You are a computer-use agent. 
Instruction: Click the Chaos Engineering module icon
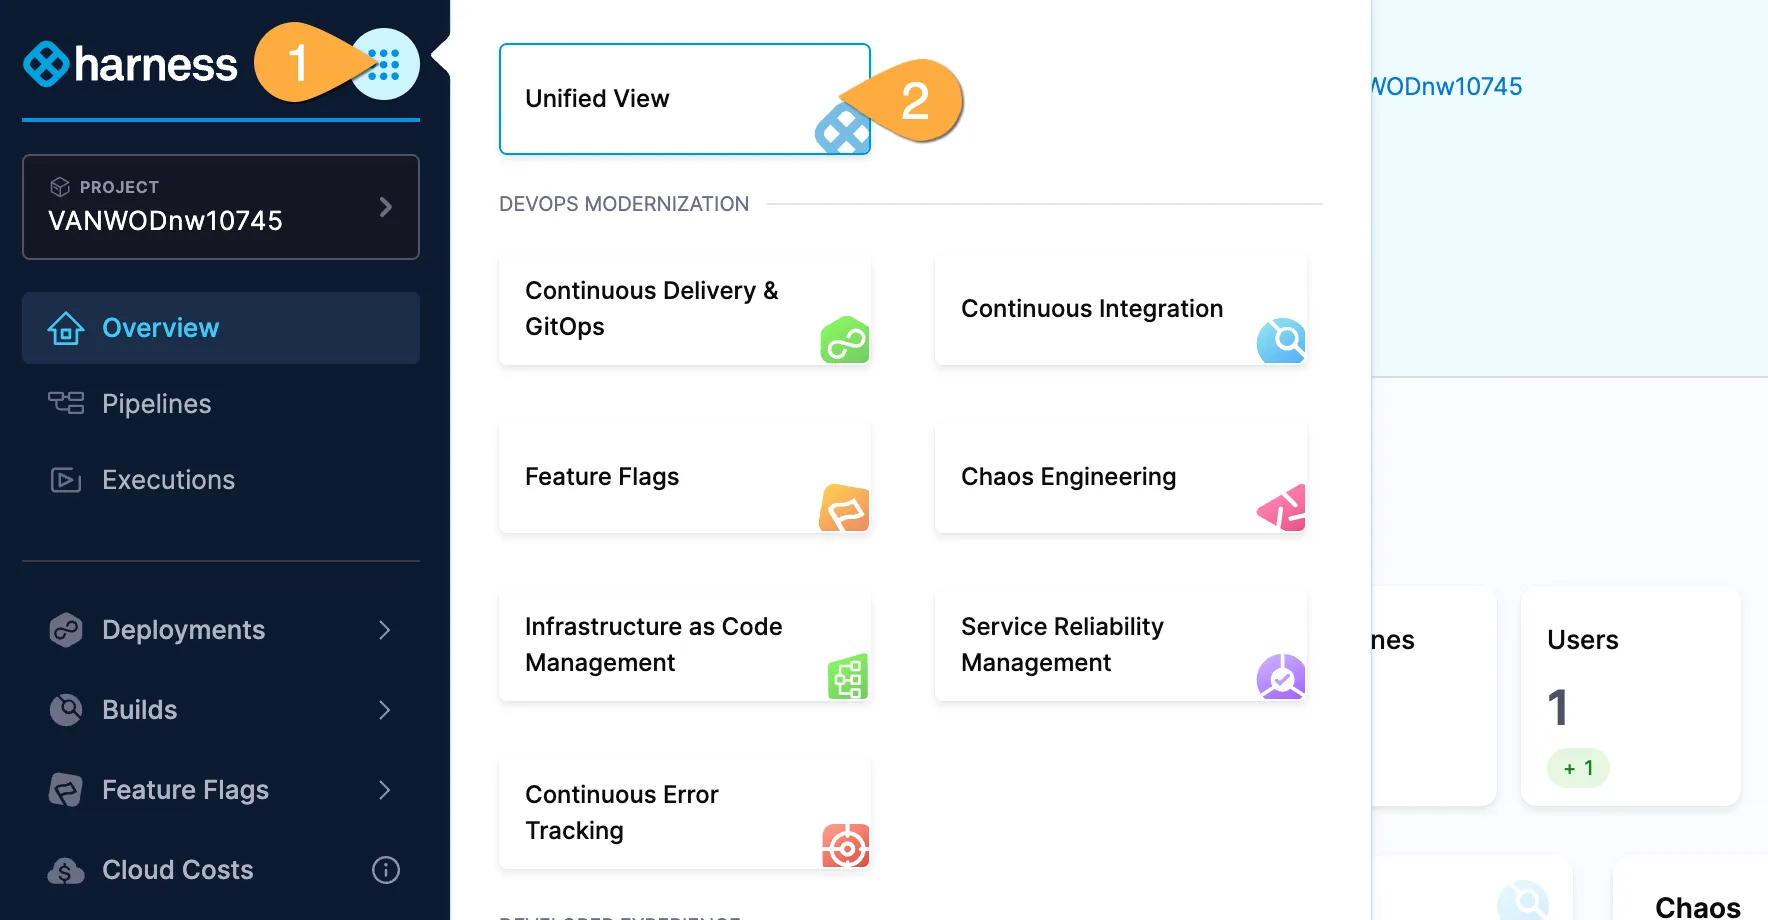click(x=1282, y=509)
